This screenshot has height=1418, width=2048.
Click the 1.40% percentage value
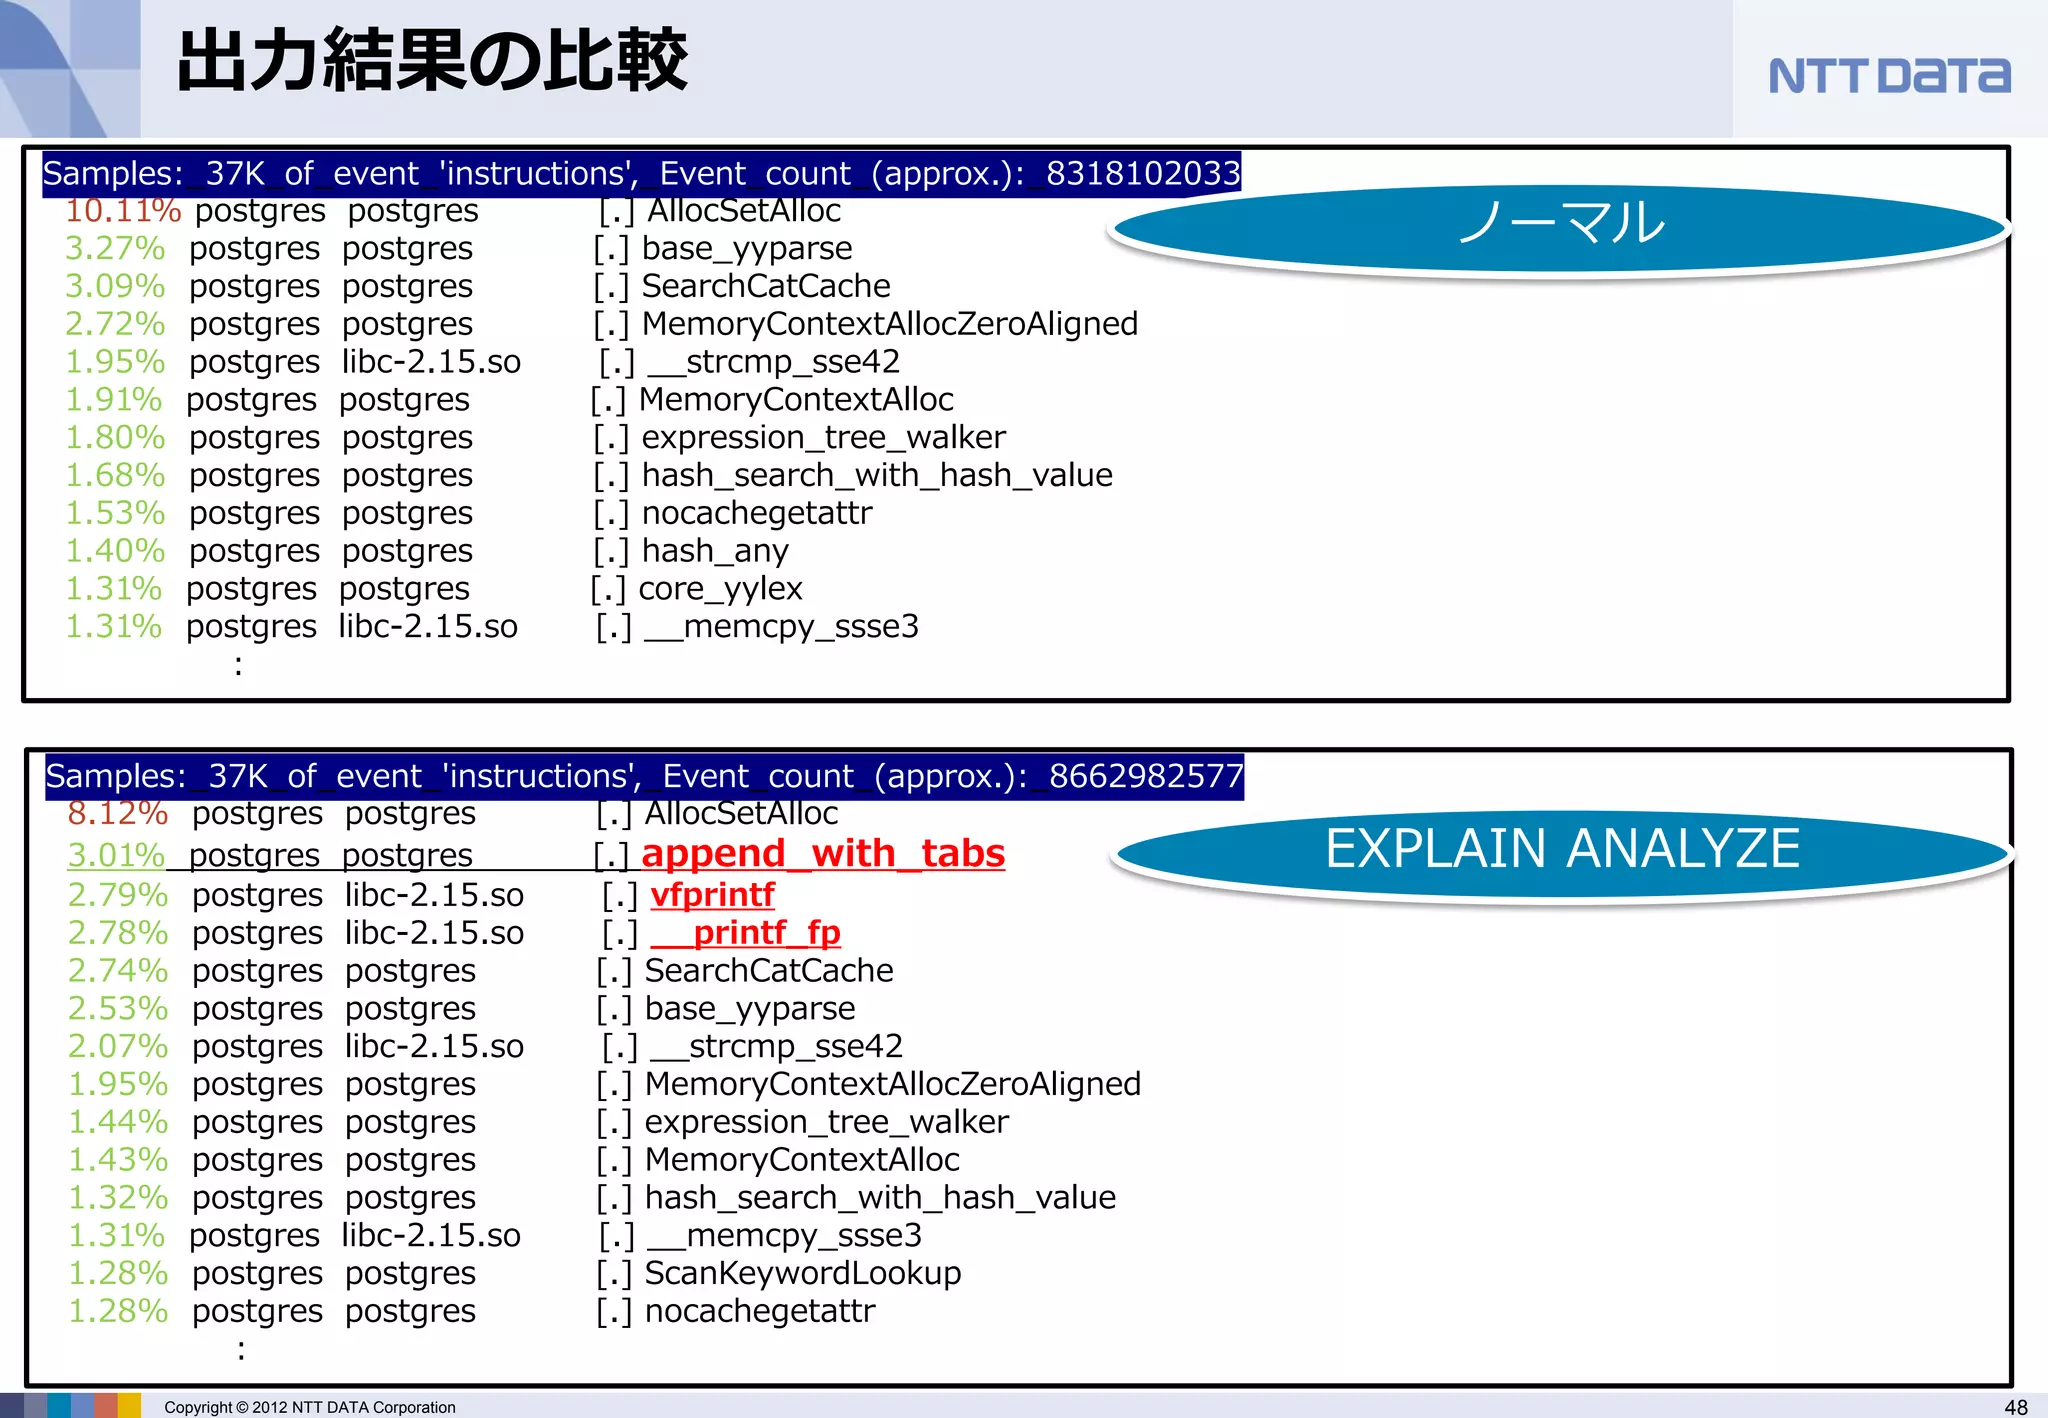click(115, 551)
